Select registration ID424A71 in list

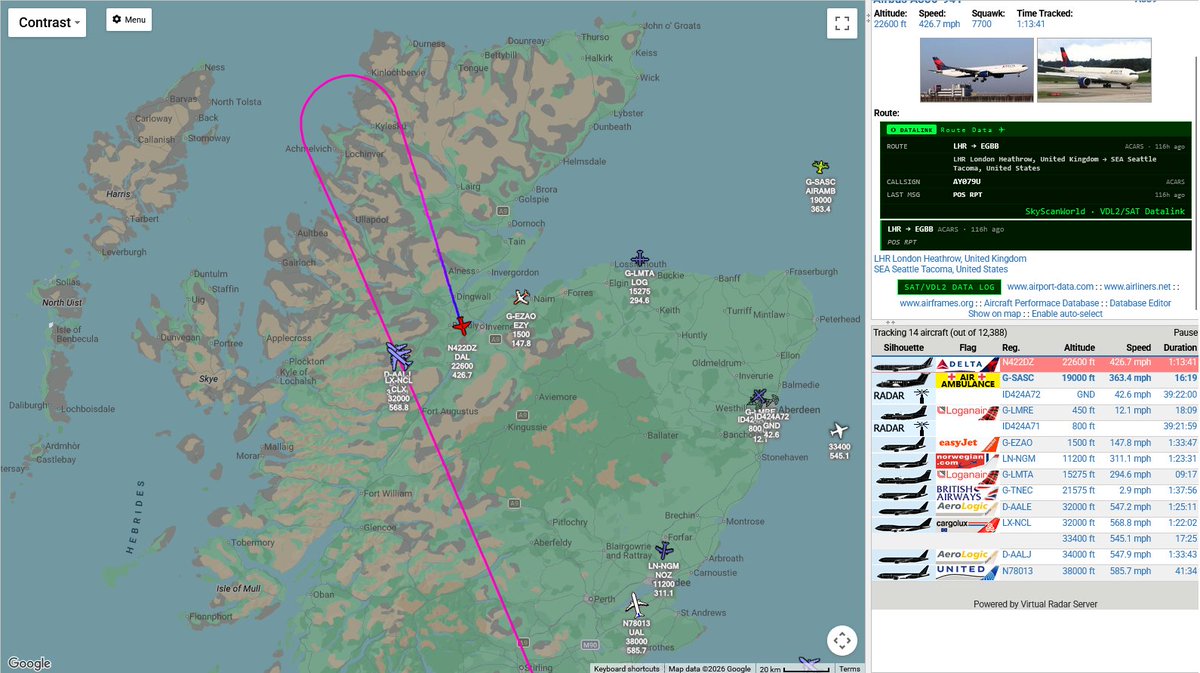pos(1022,427)
